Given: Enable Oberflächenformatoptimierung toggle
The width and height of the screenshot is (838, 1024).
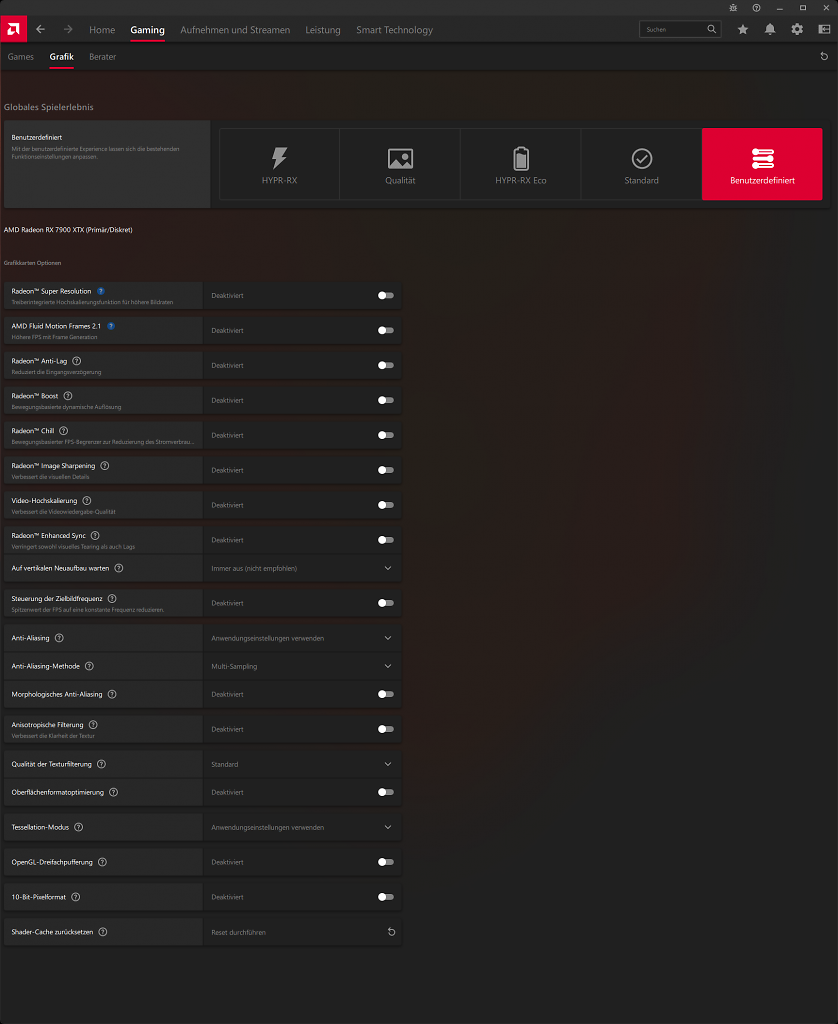Looking at the screenshot, I should [385, 792].
